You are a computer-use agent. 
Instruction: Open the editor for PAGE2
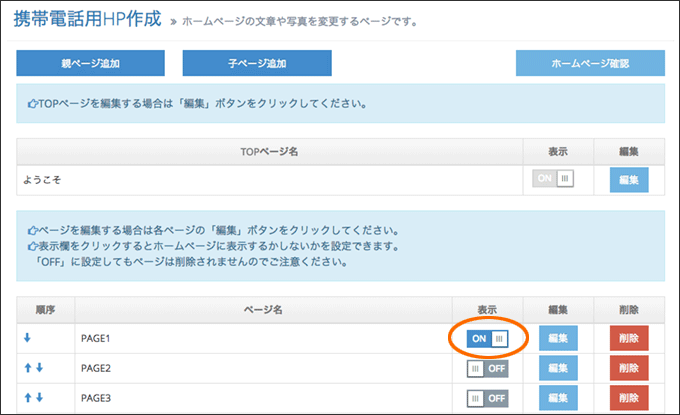558,368
